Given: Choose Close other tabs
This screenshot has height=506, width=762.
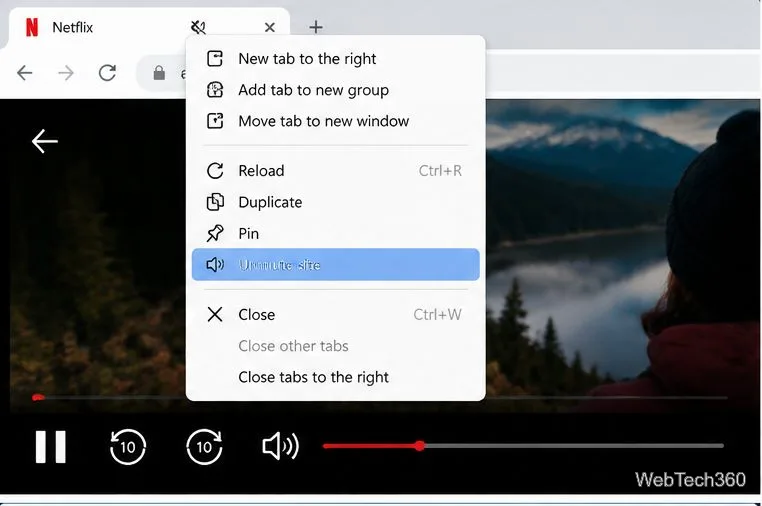Looking at the screenshot, I should click(335, 346).
